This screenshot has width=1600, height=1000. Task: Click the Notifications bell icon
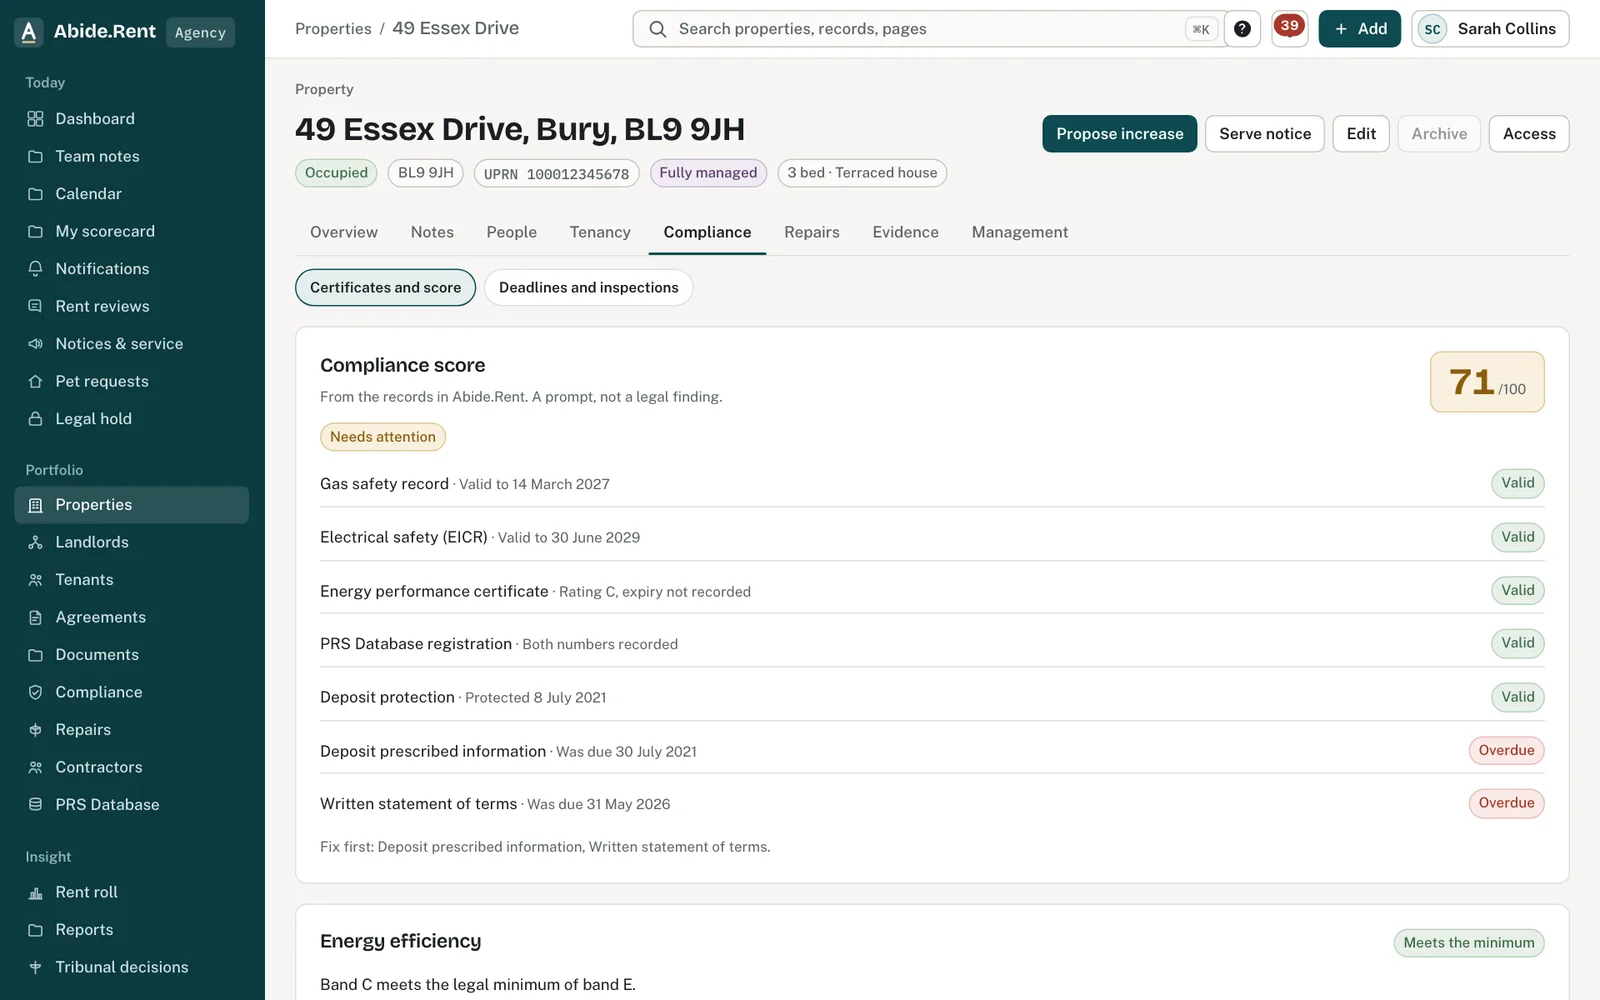(35, 269)
